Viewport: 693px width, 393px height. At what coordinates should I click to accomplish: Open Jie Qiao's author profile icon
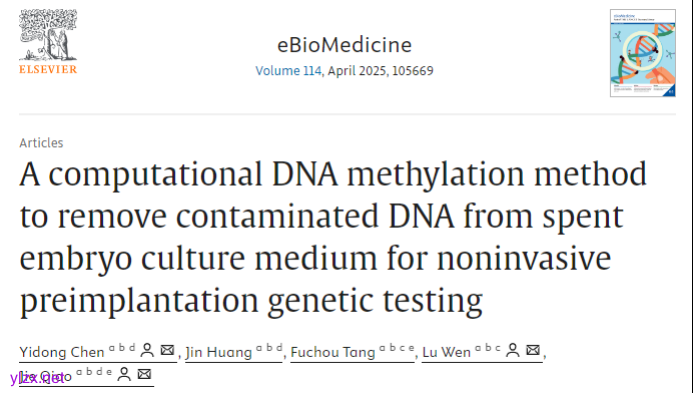click(124, 374)
